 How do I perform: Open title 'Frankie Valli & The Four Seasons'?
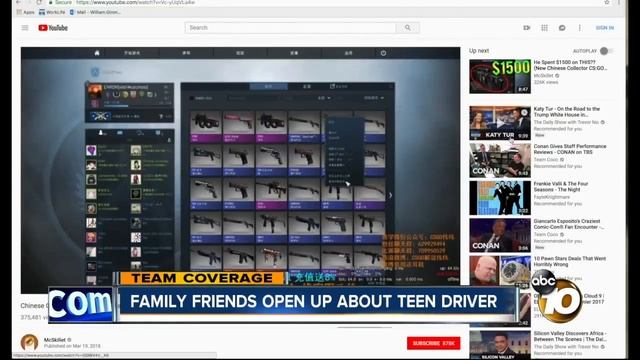click(561, 187)
